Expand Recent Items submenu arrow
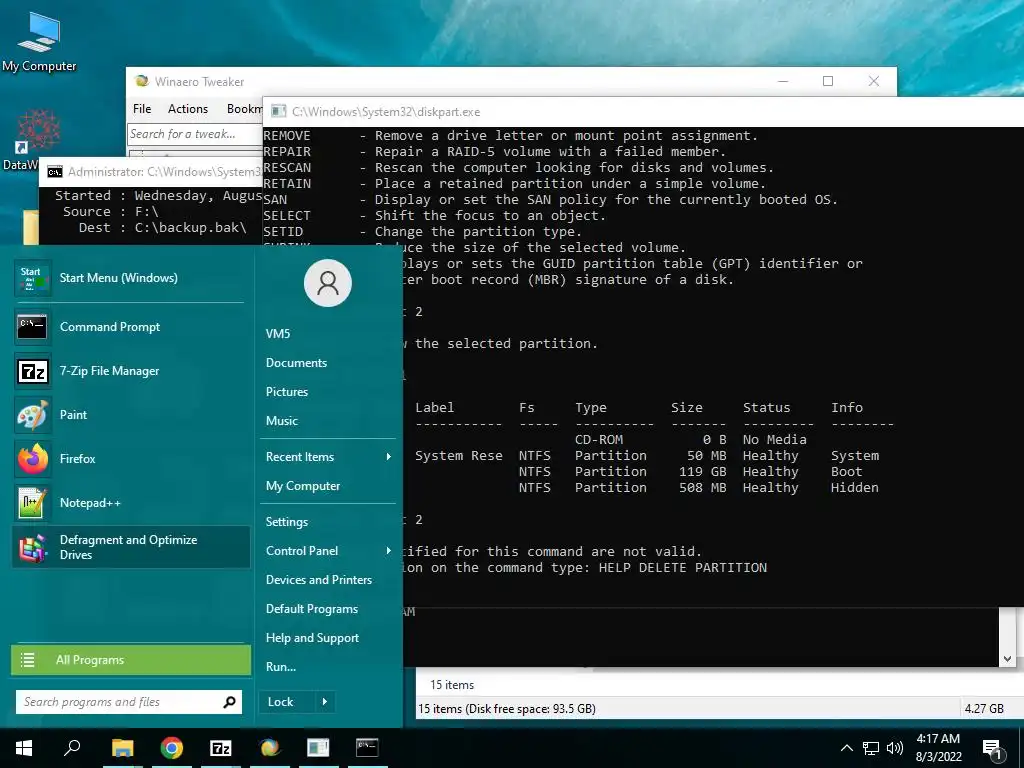 [x=389, y=456]
